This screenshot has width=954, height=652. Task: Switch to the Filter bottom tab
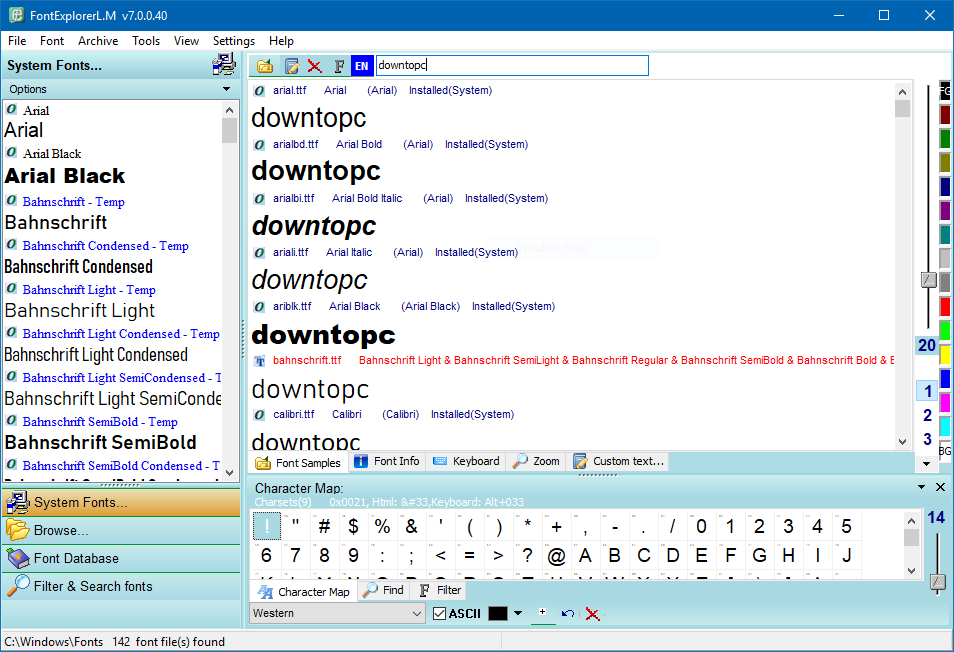[441, 590]
